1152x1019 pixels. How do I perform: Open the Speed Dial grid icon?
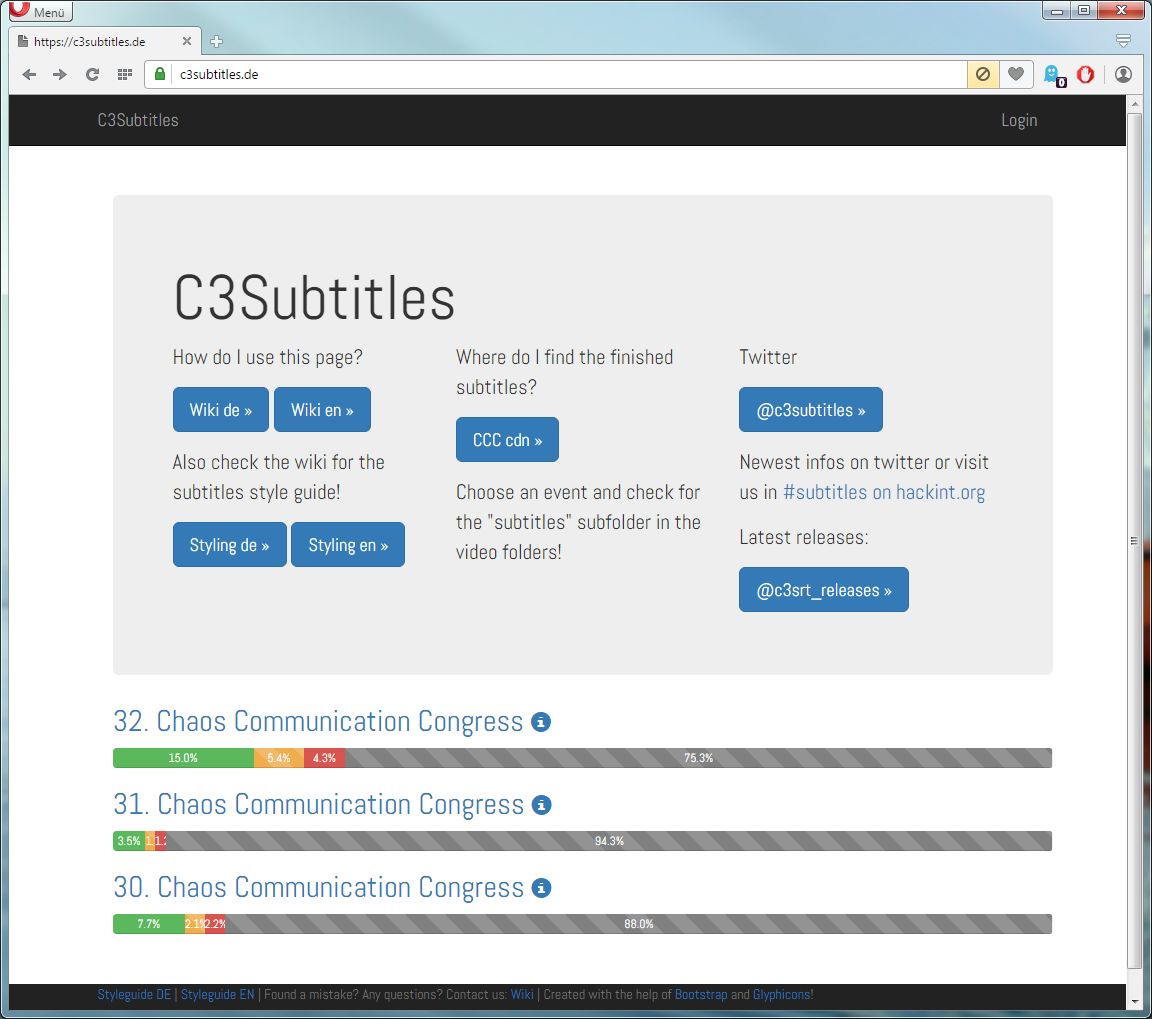[x=124, y=74]
